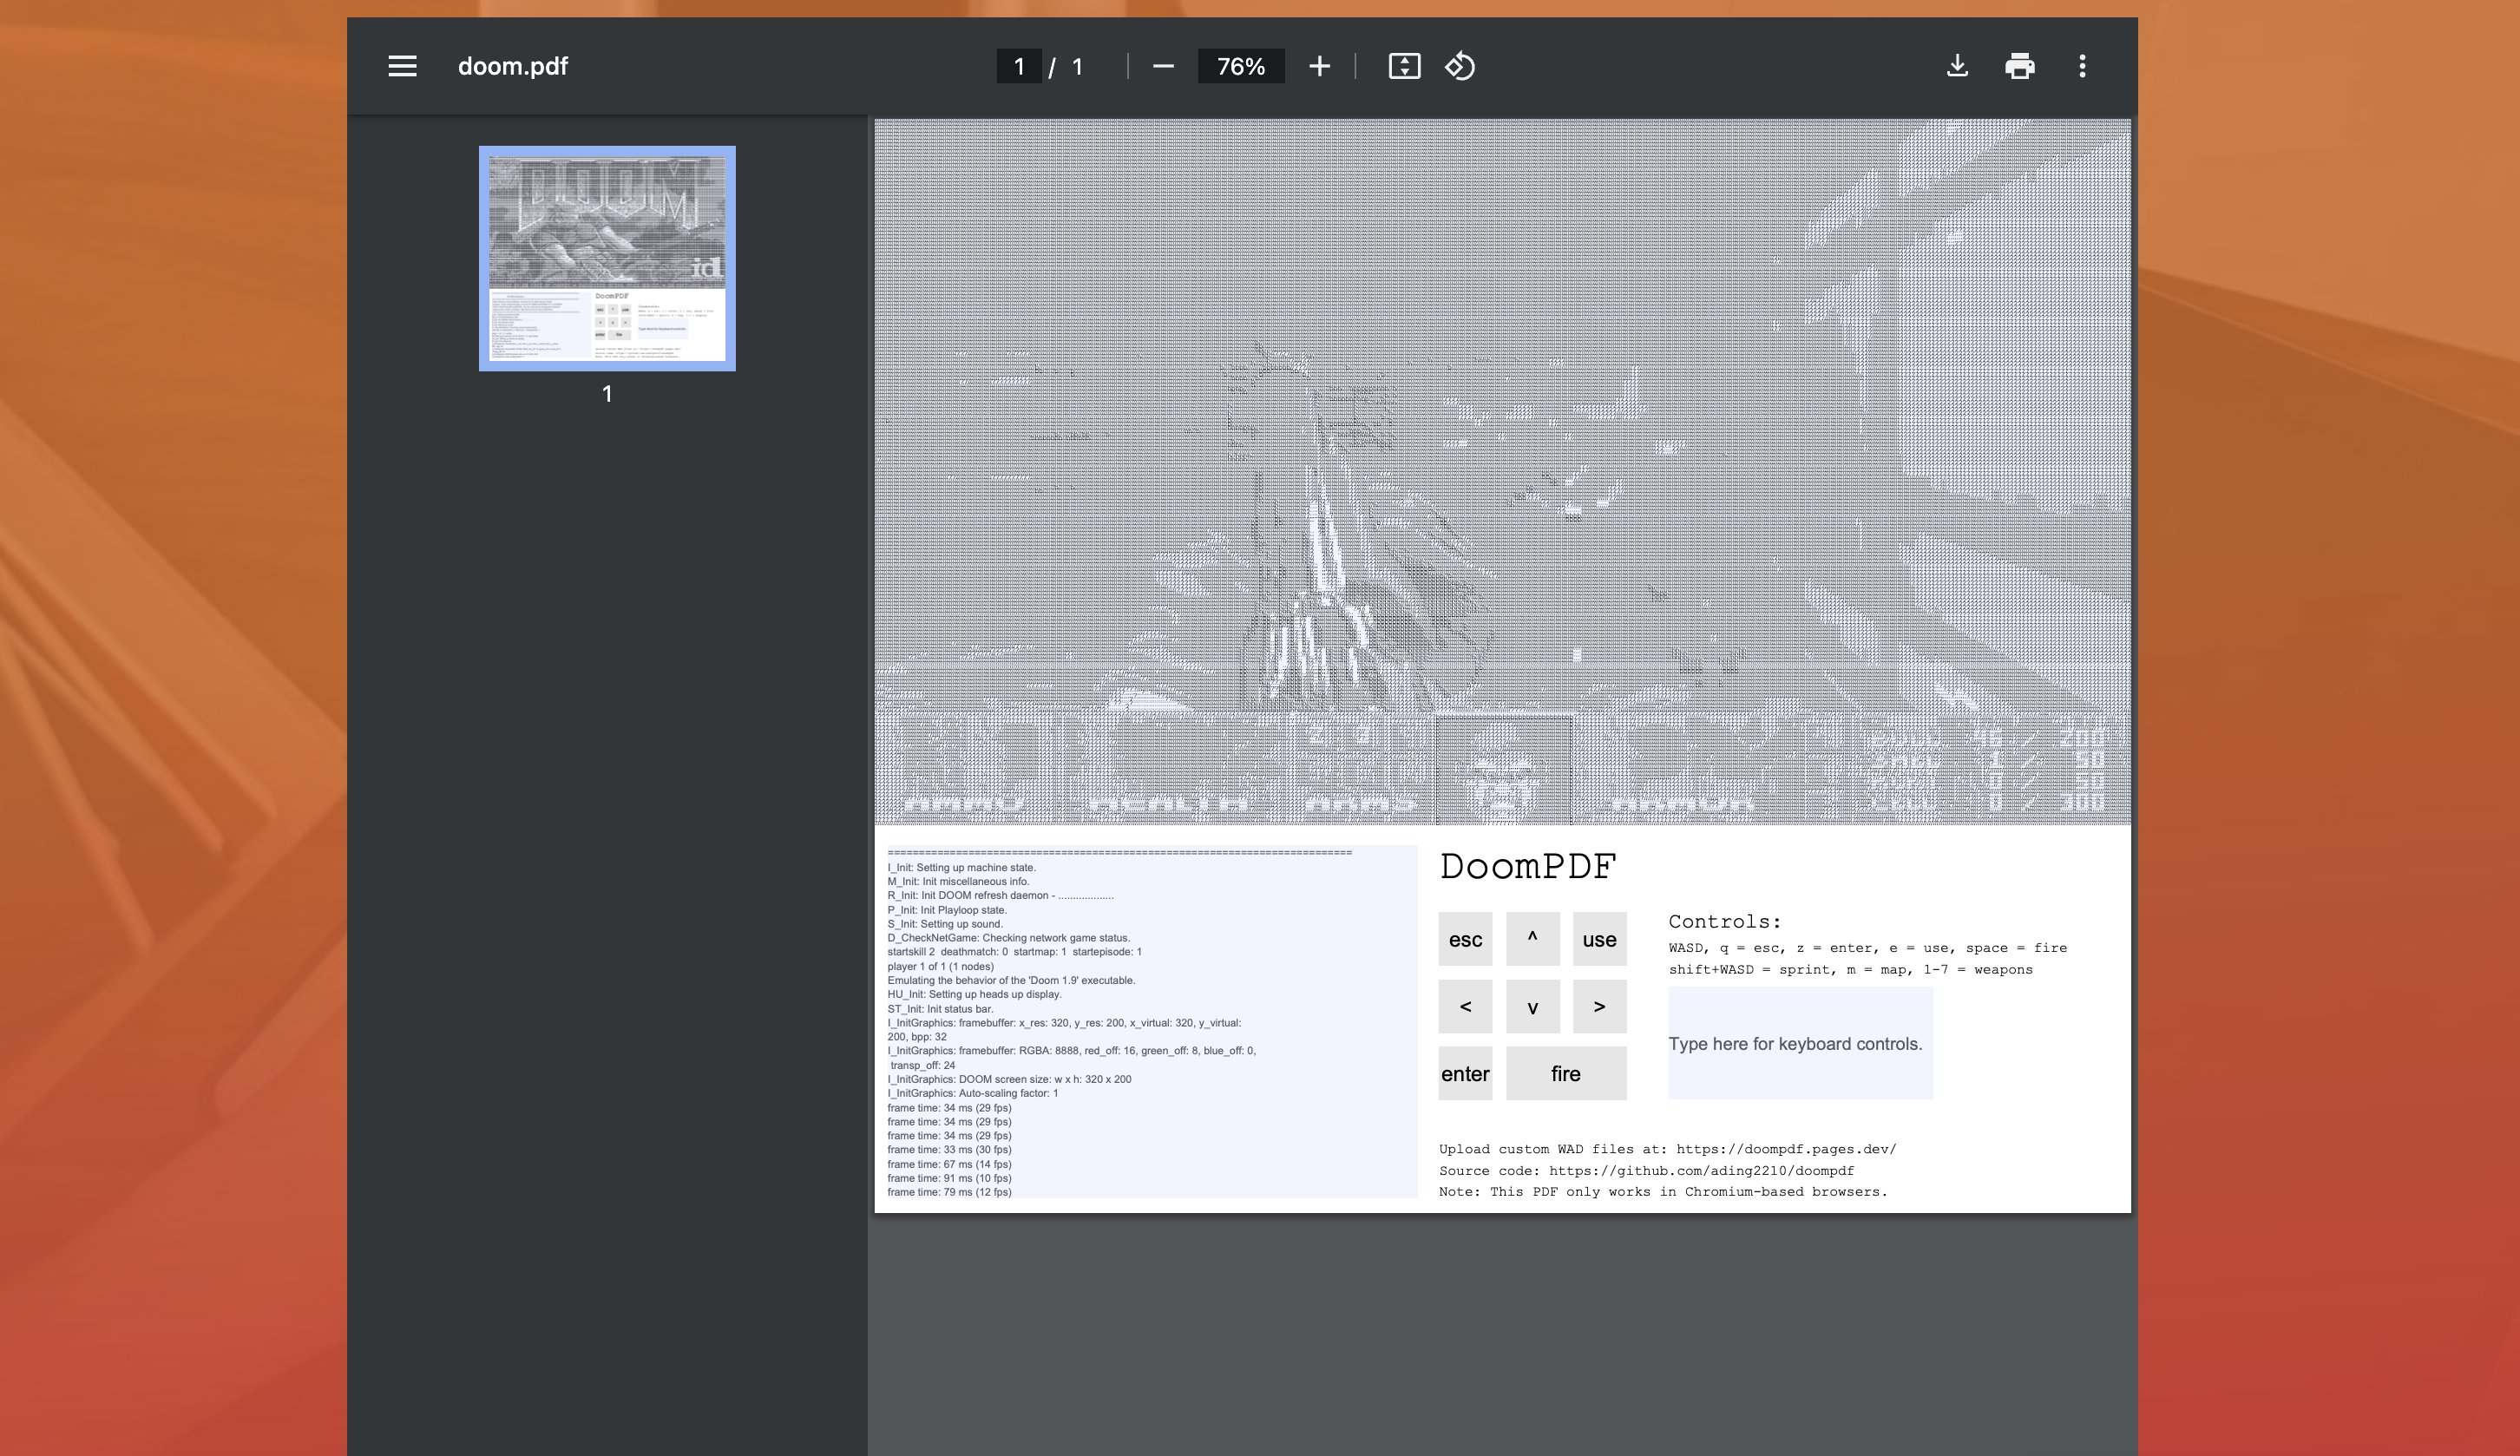Edit the current page number field
The height and width of the screenshot is (1456, 2520).
click(1019, 66)
